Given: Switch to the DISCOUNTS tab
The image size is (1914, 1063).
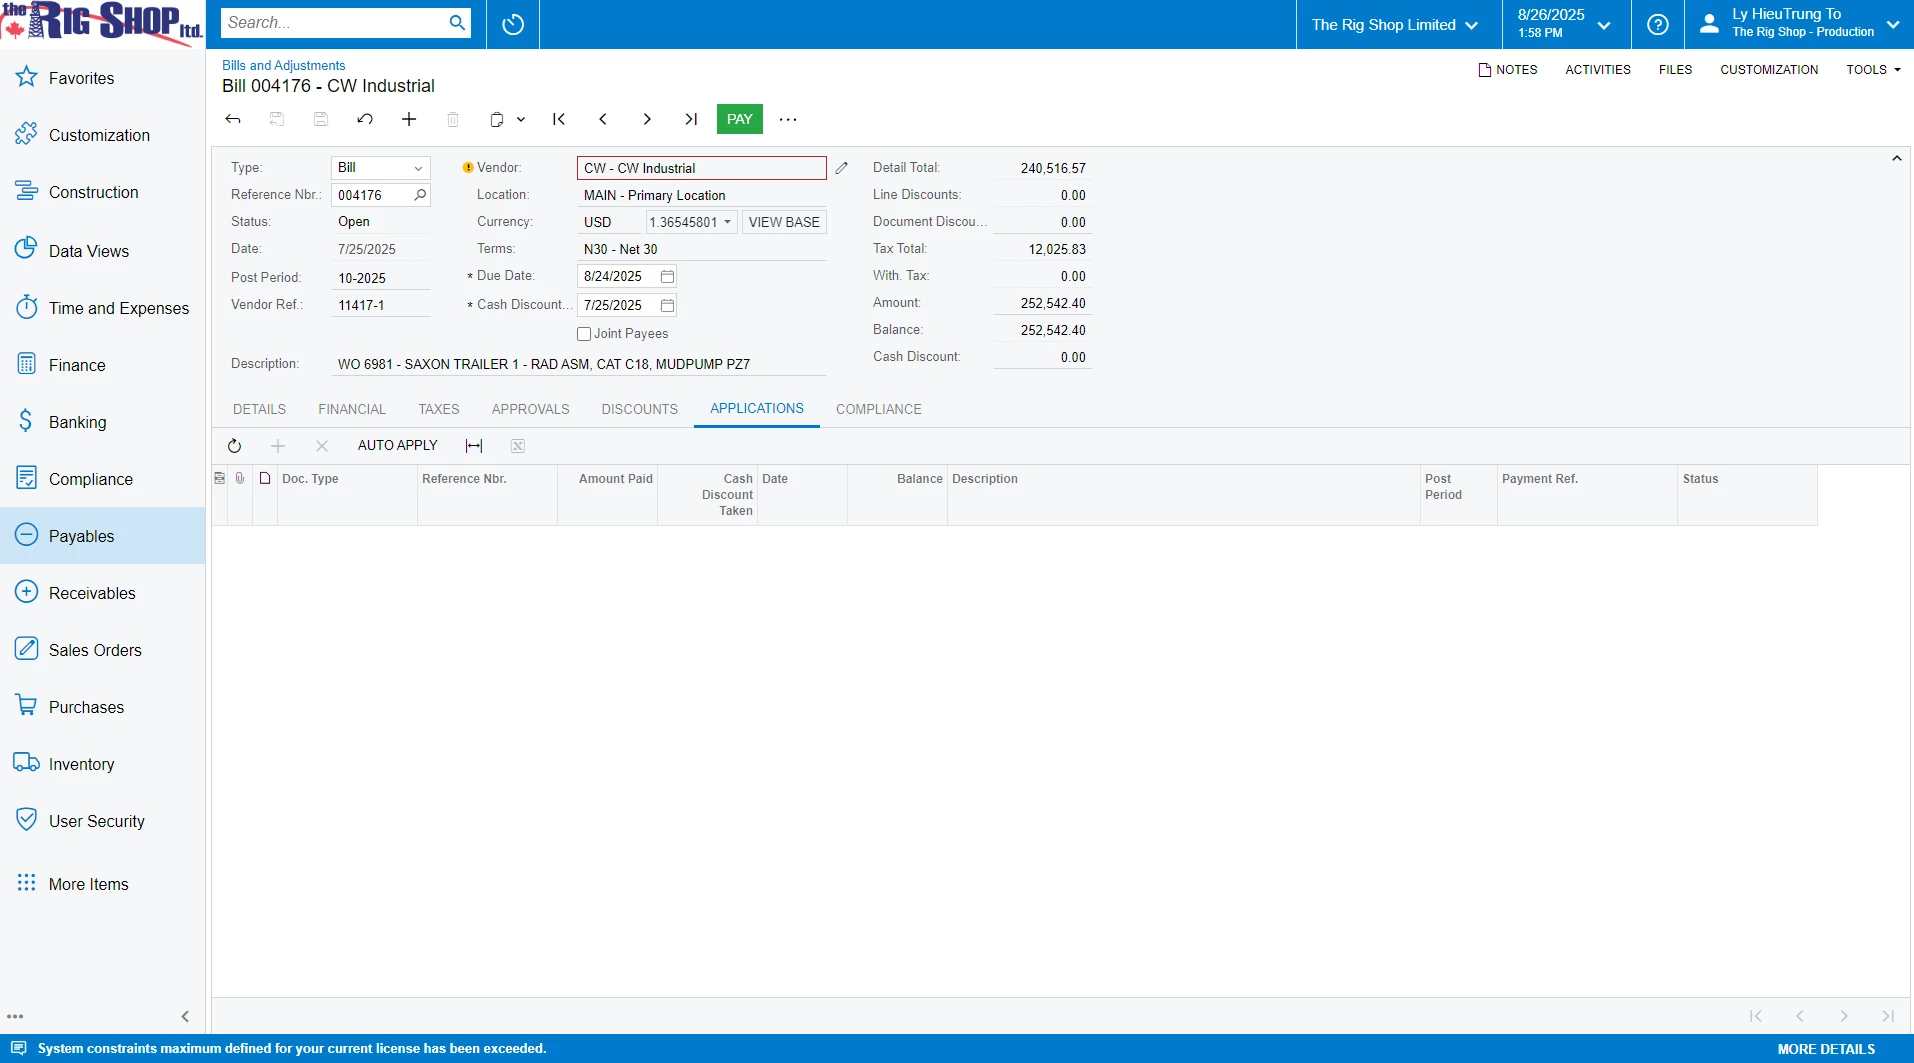Looking at the screenshot, I should (639, 409).
